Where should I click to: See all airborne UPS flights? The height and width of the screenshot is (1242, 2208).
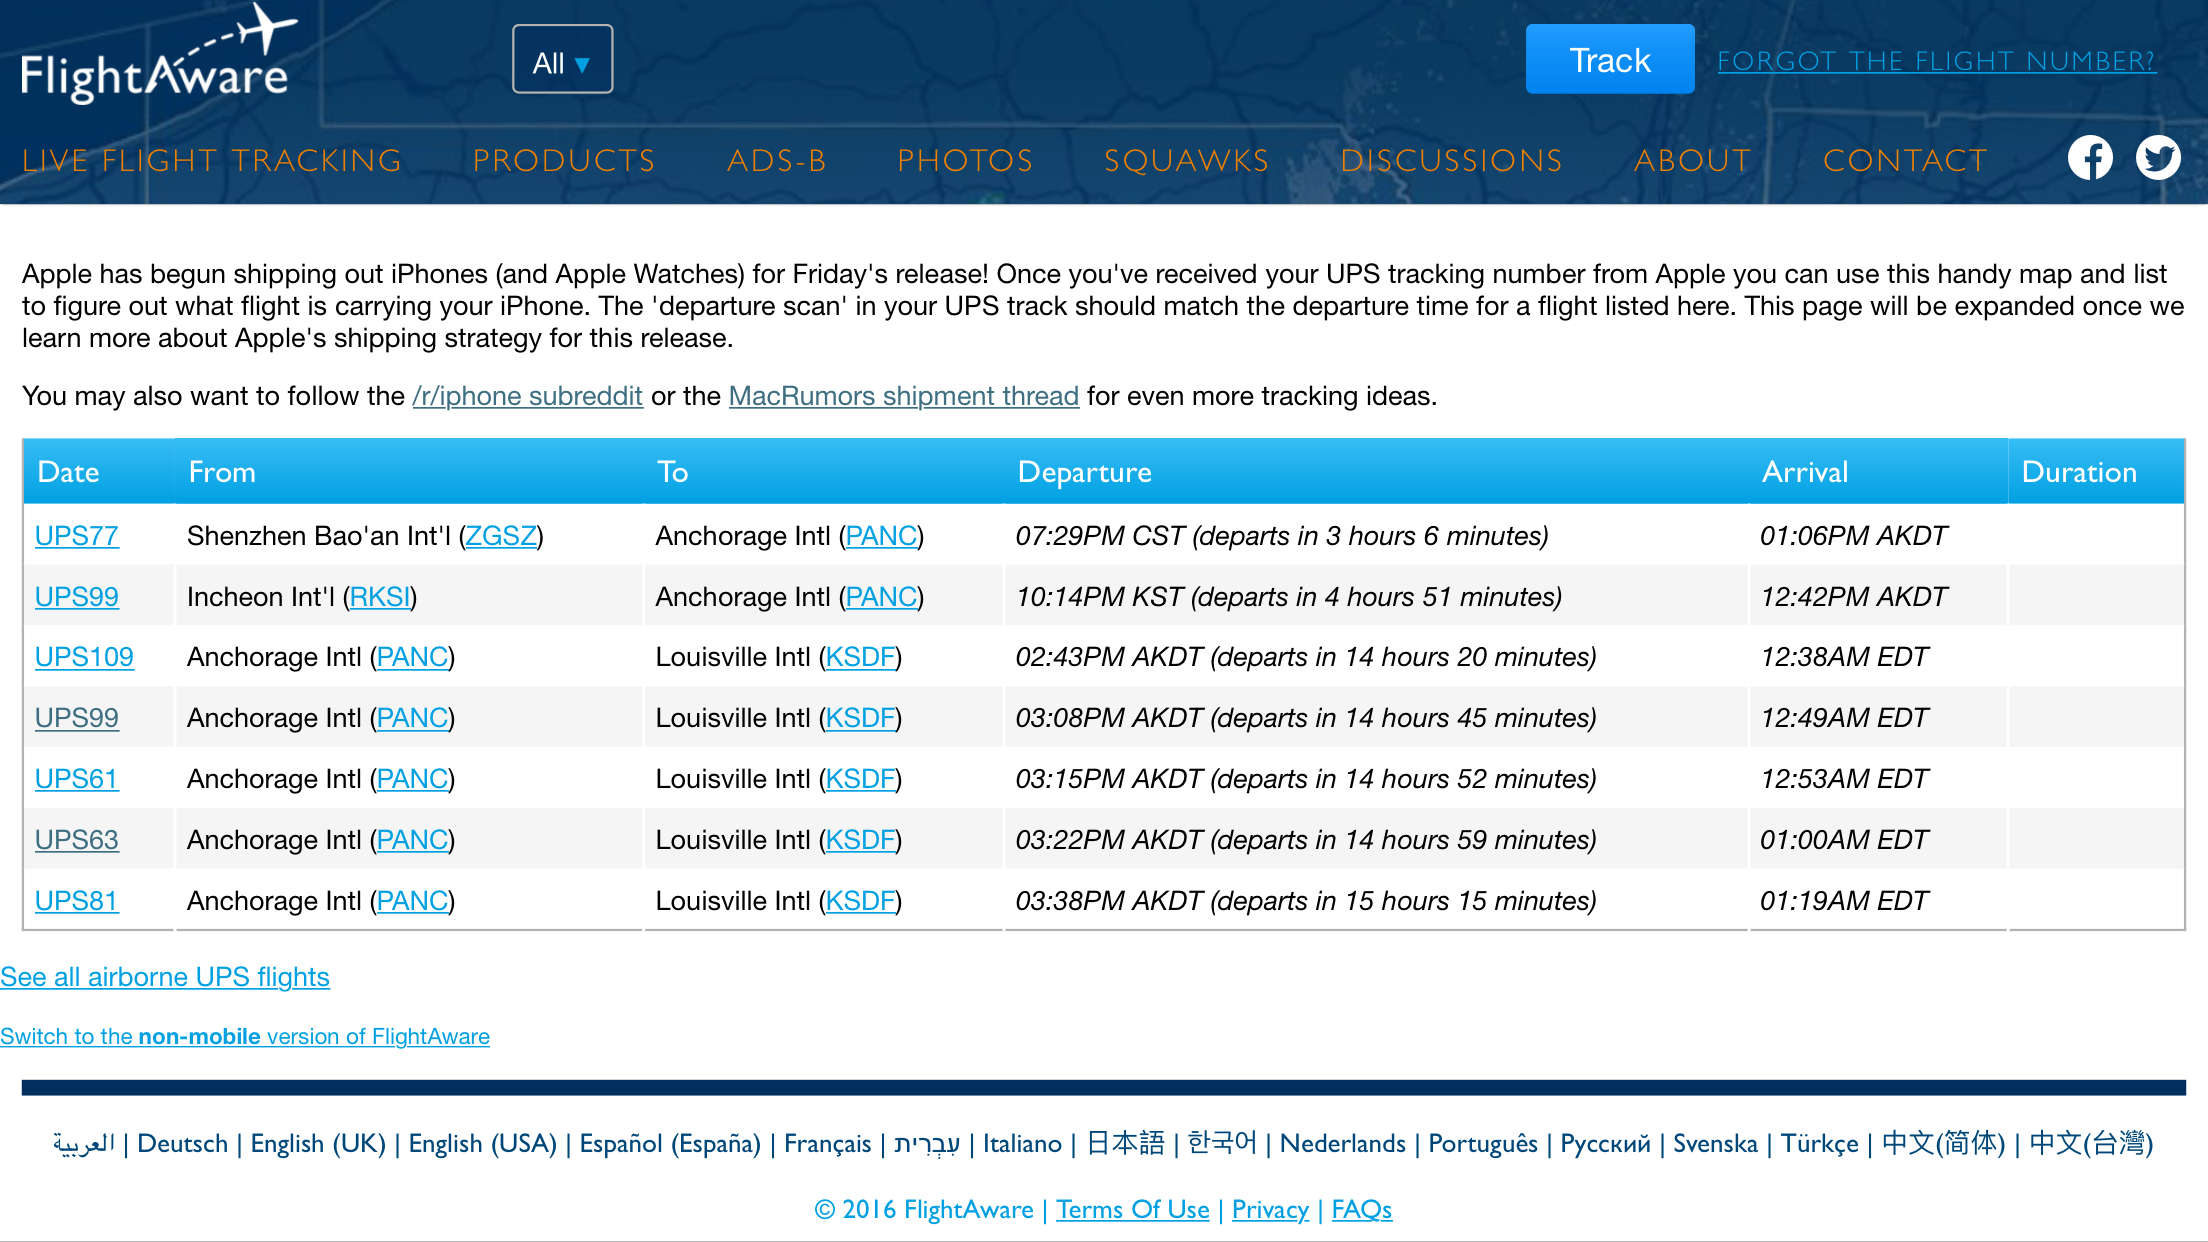tap(165, 977)
